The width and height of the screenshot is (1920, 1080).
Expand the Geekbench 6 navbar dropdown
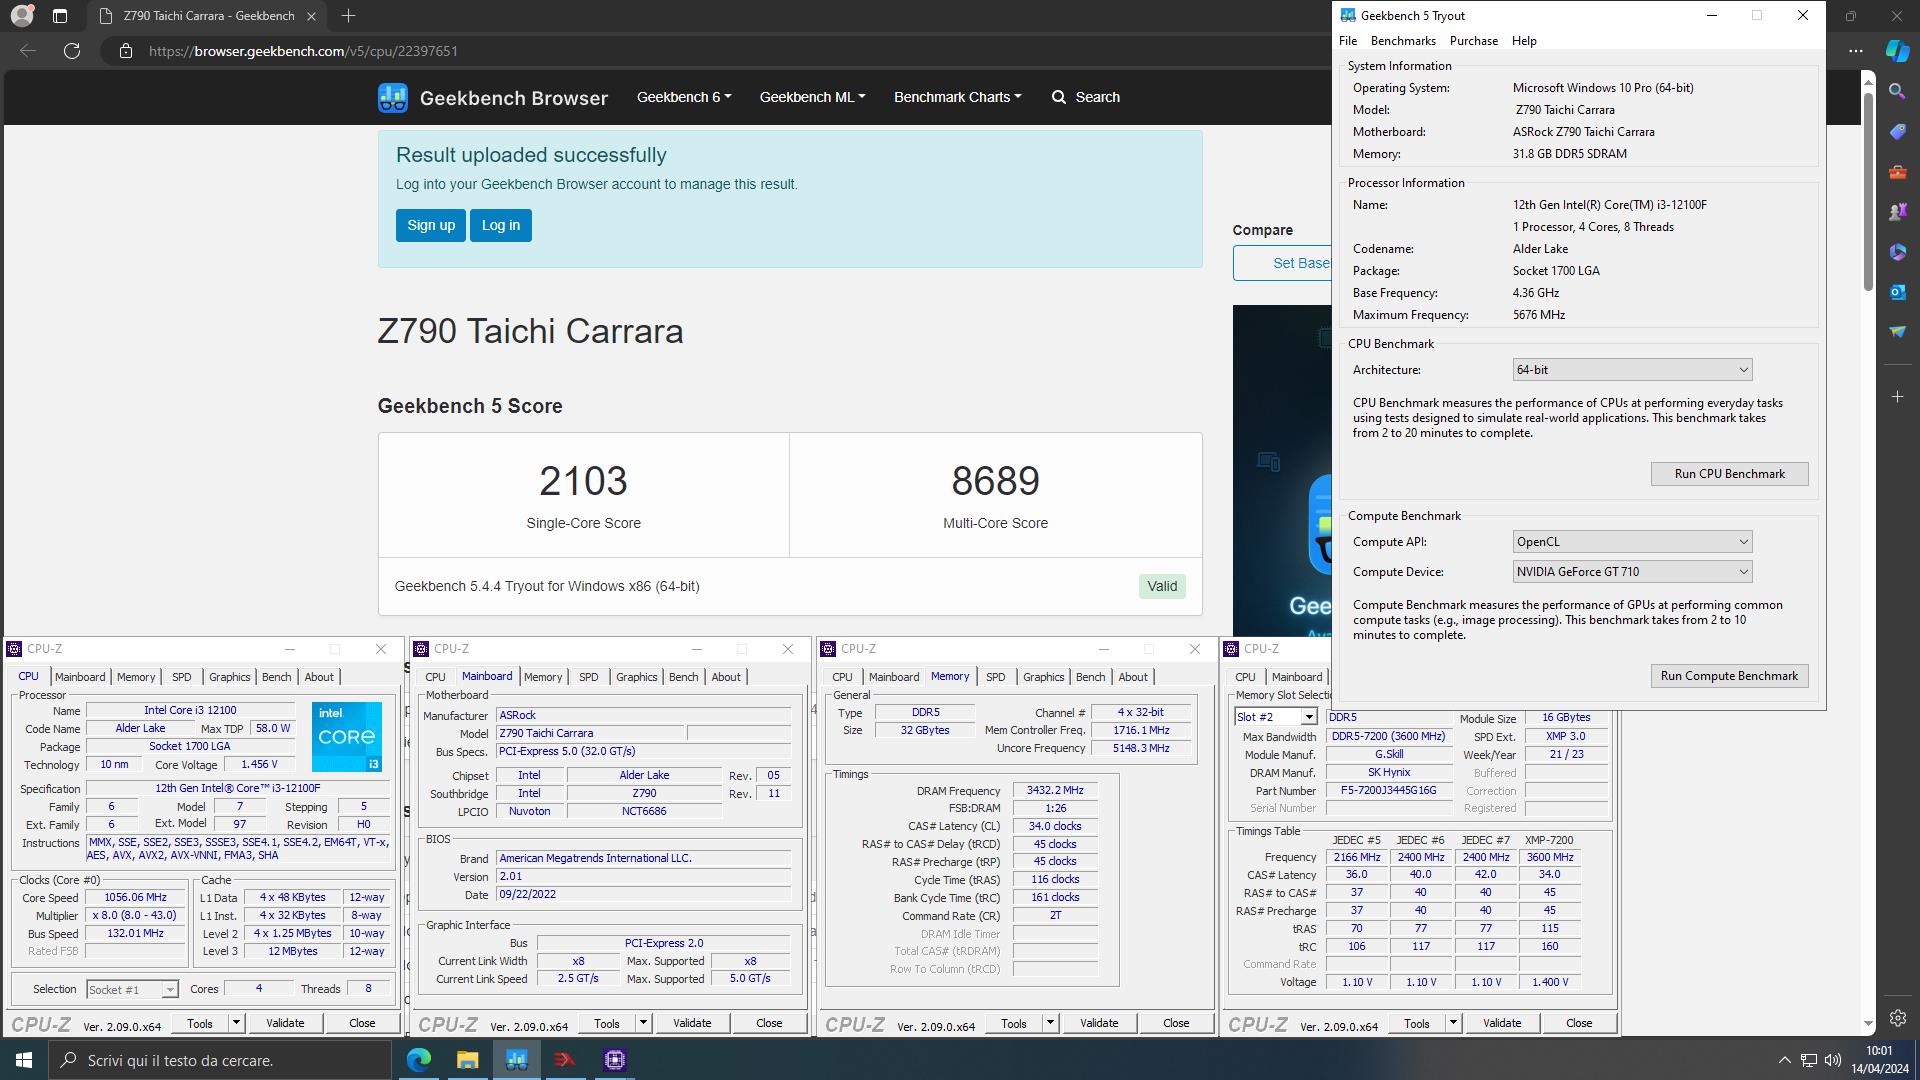(684, 97)
